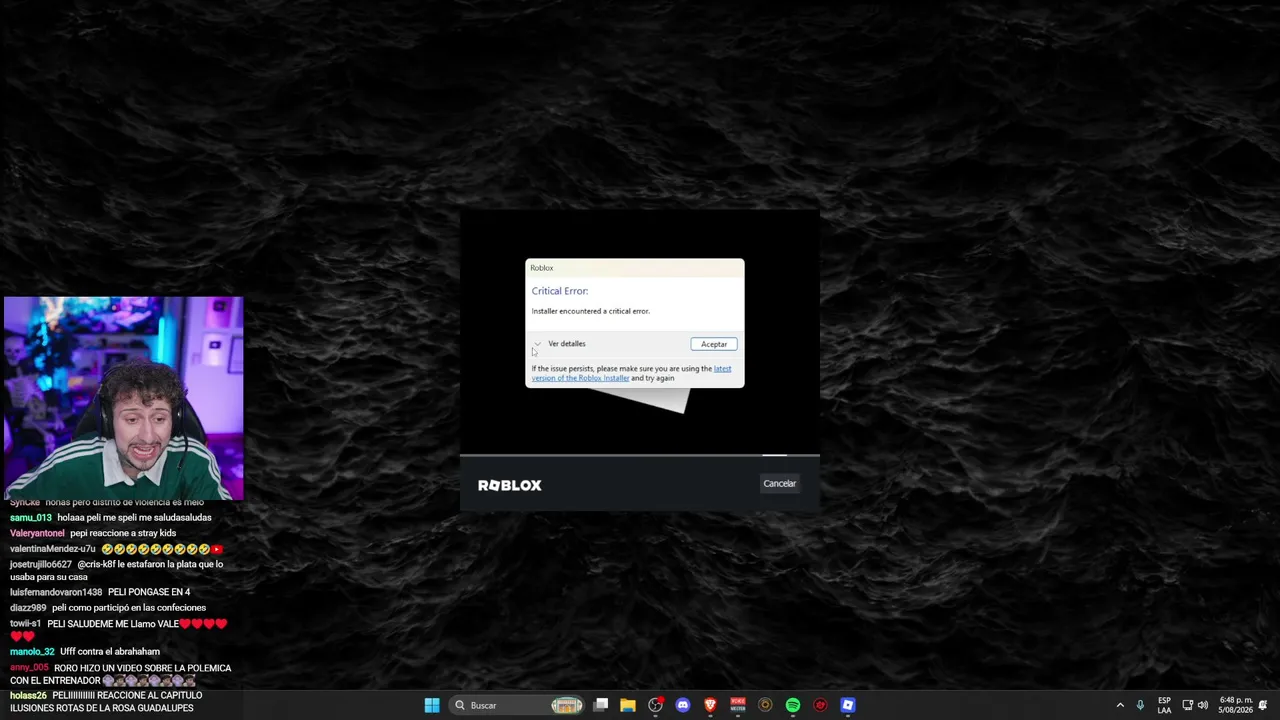
Task: Click Aceptar to dismiss the critical error
Action: (714, 344)
